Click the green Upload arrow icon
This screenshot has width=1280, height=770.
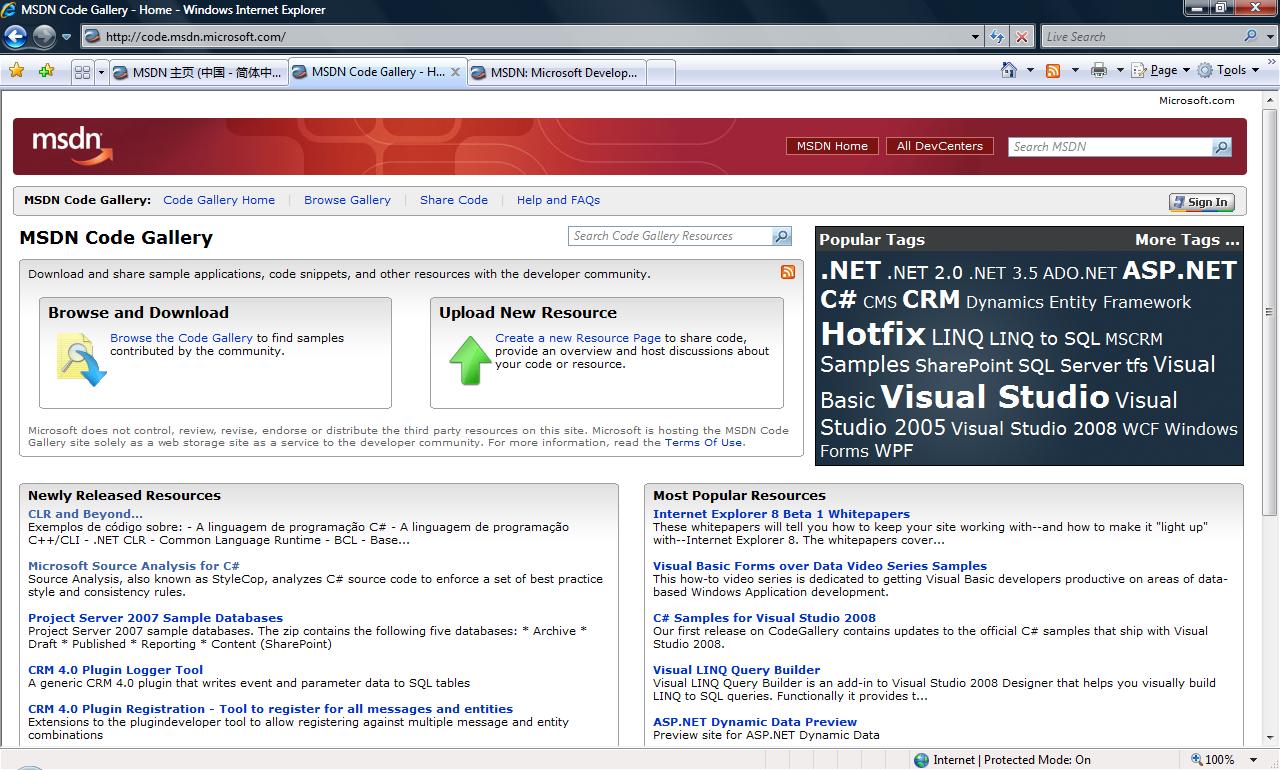point(470,360)
